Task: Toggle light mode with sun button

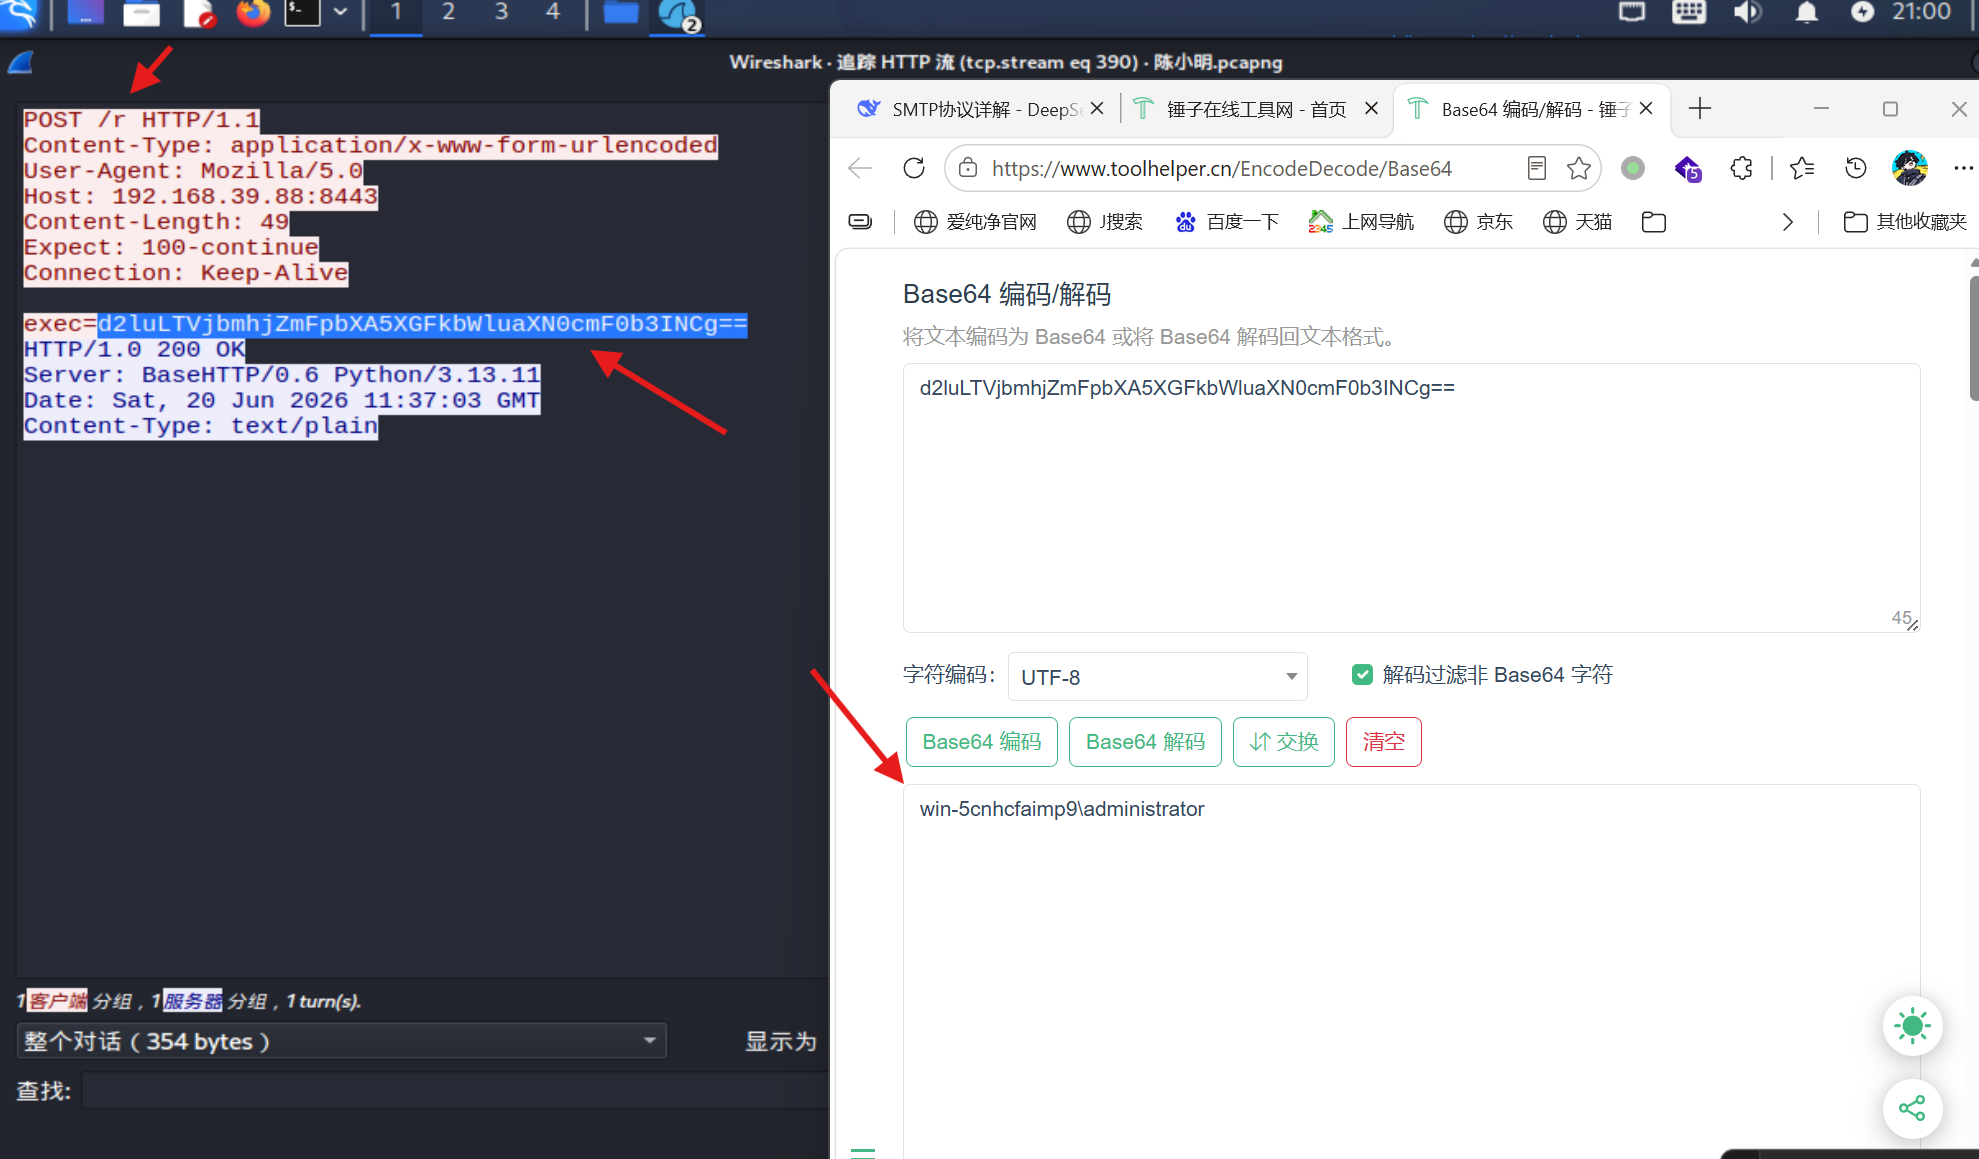Action: [x=1912, y=1025]
